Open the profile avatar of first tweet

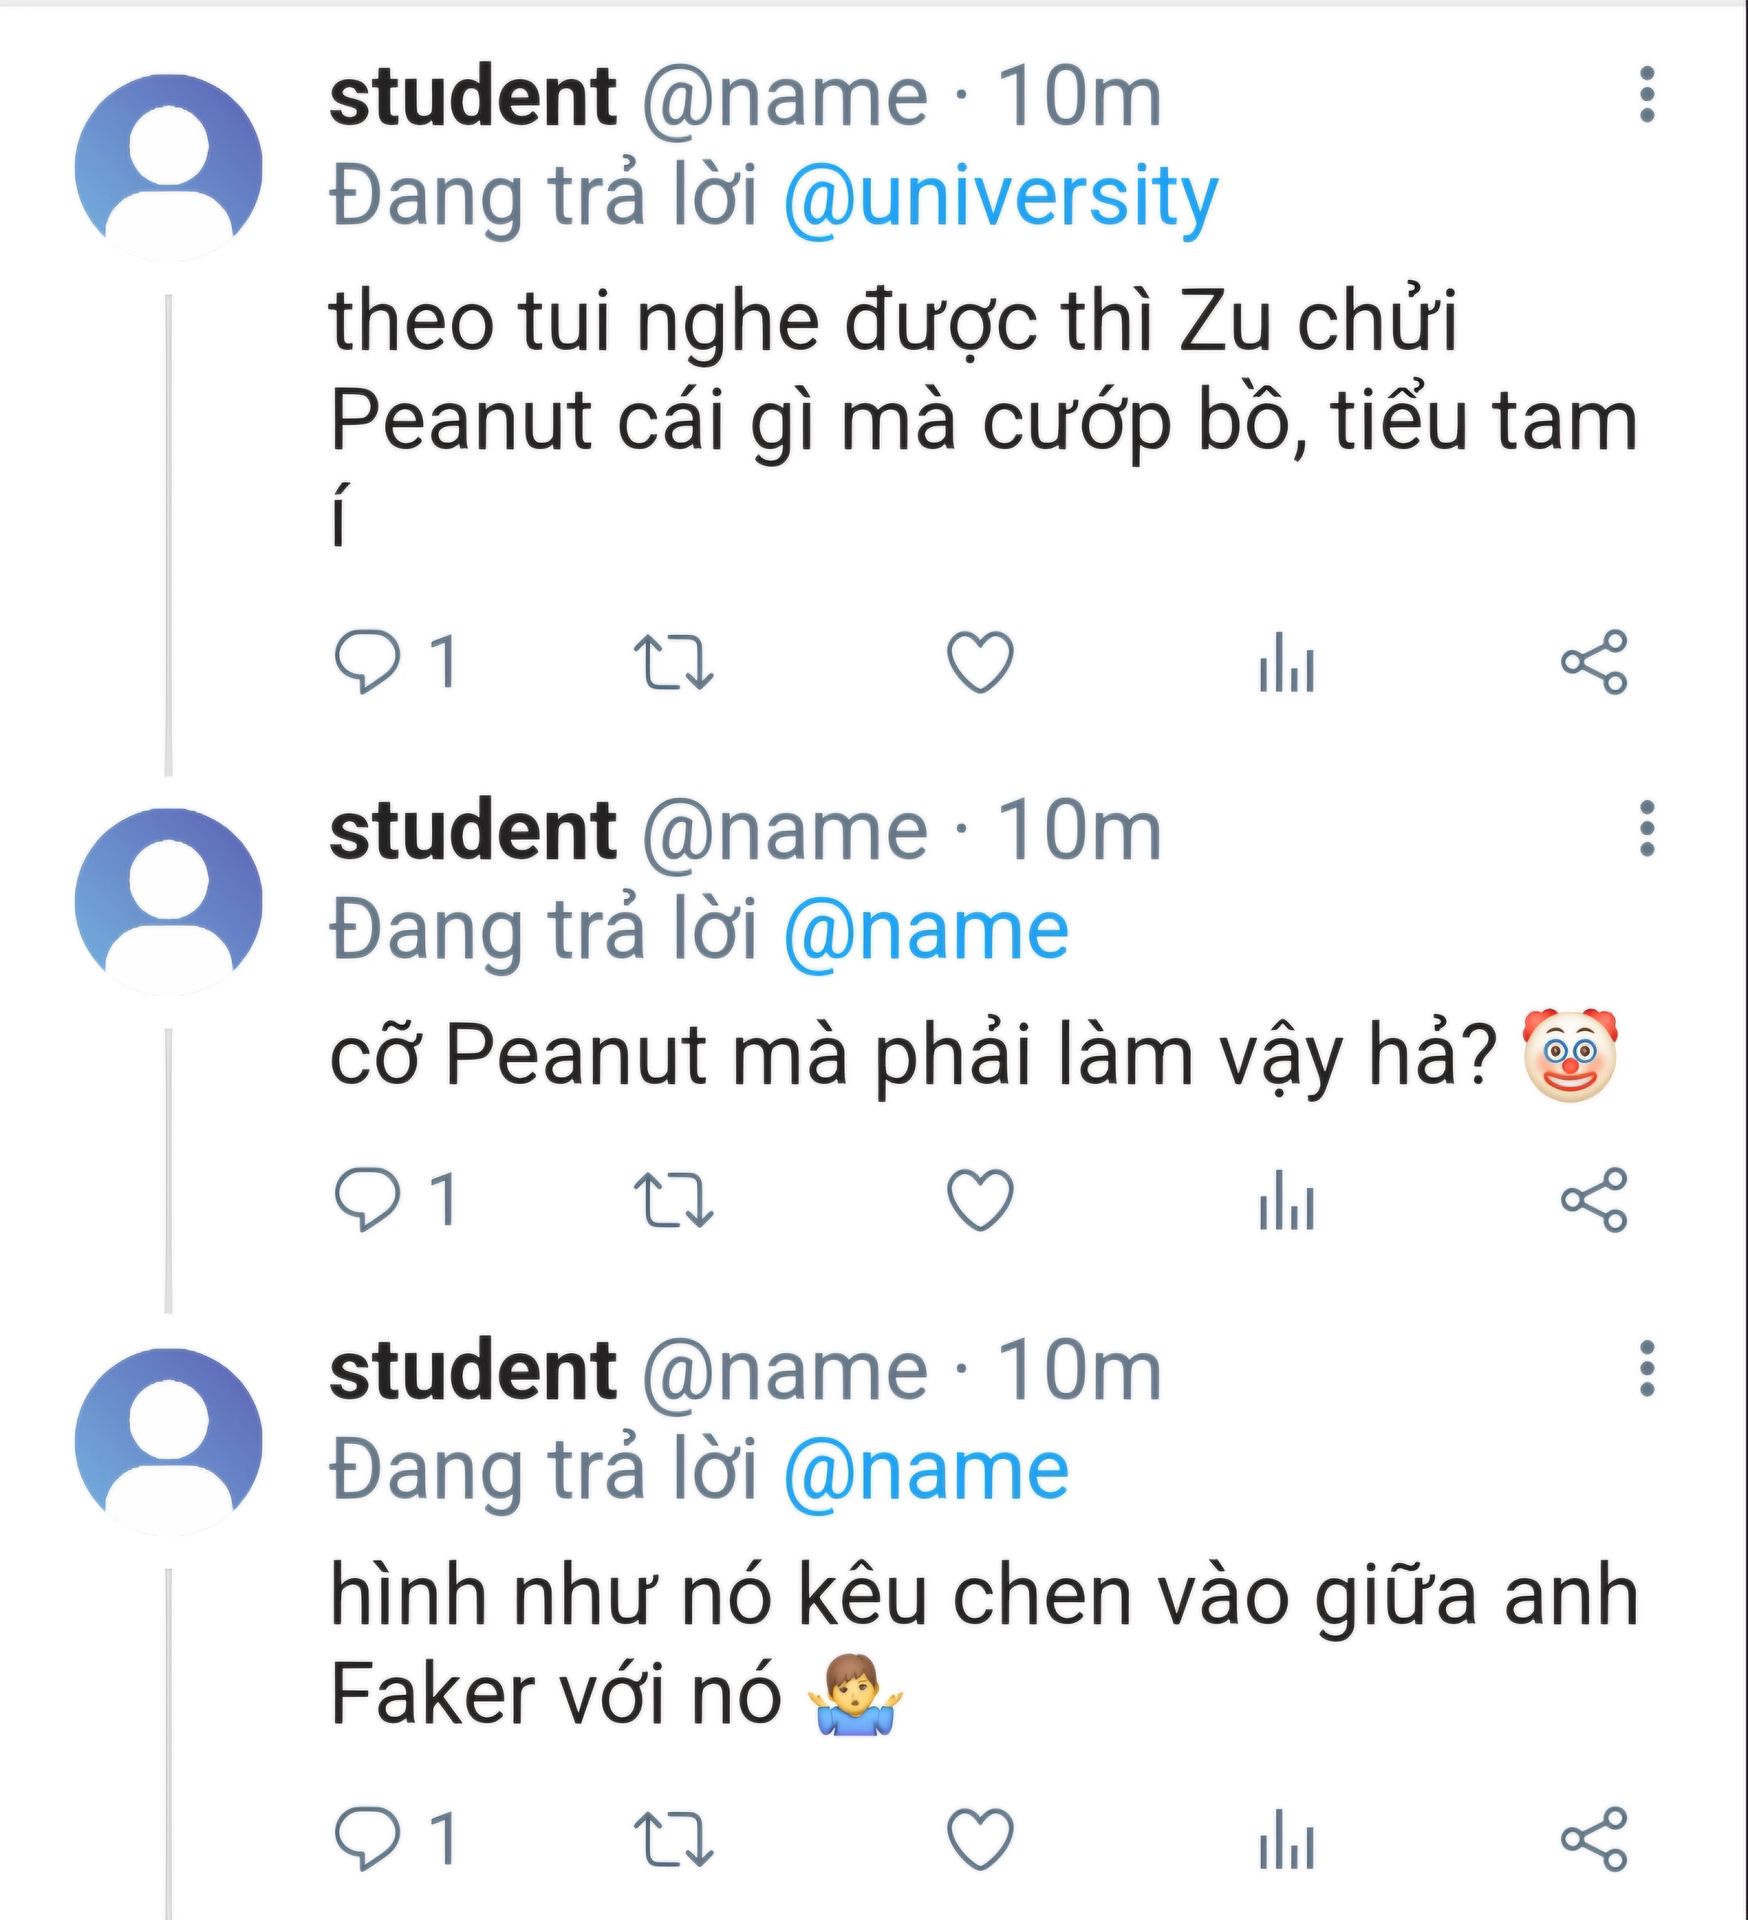pyautogui.click(x=168, y=167)
